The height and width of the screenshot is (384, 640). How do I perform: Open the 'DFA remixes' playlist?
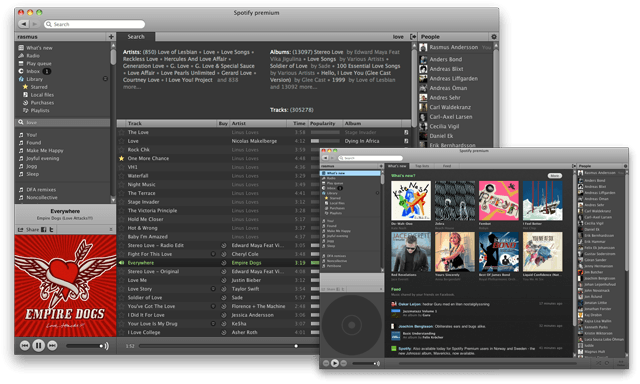[x=41, y=190]
